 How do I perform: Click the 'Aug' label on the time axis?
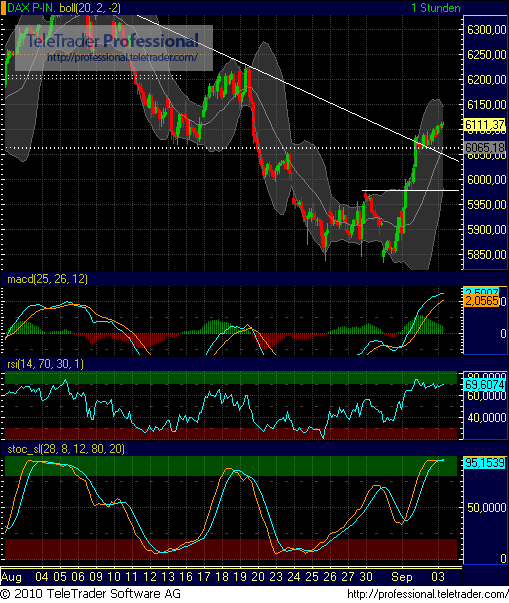point(11,577)
